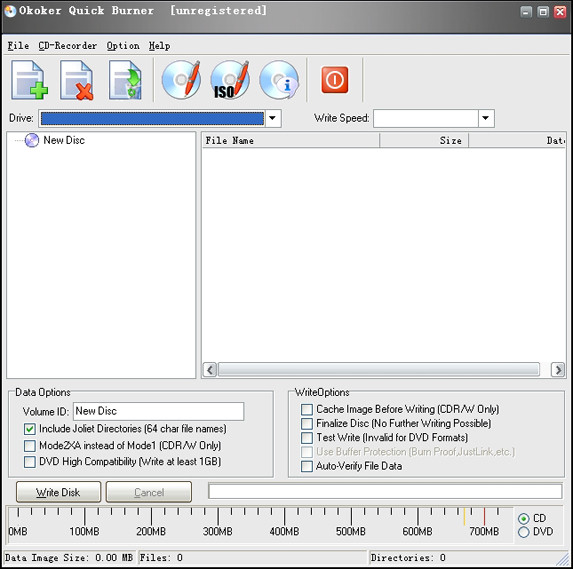Screen dimensions: 573x569
Task: Click the document with green arrow icon
Action: [x=125, y=80]
